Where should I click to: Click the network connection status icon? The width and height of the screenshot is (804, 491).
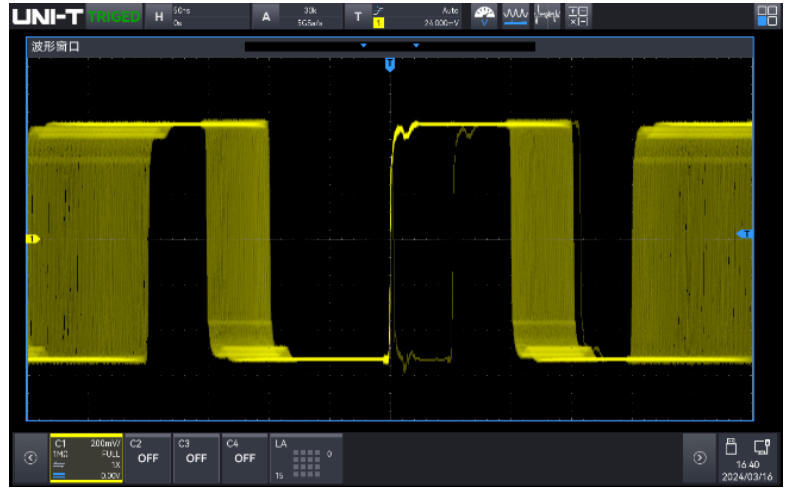coord(761,447)
